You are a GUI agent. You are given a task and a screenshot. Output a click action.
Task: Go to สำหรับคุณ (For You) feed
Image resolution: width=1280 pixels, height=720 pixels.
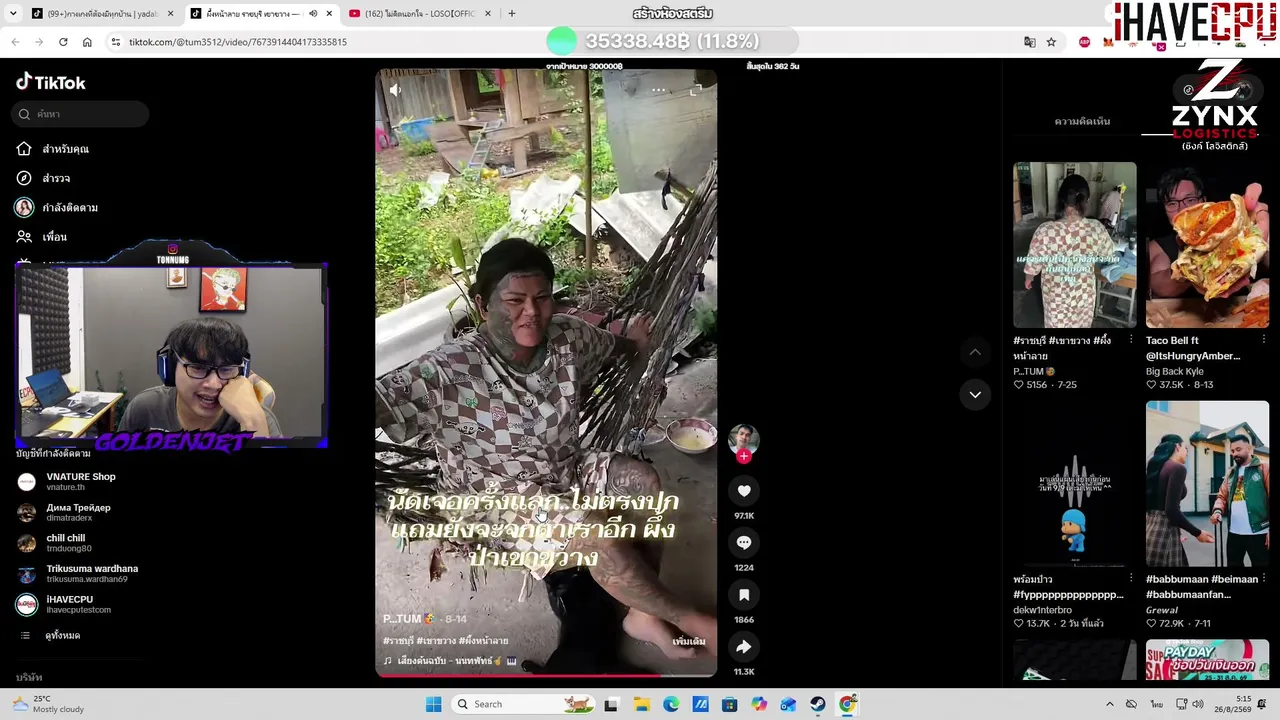pos(53,149)
